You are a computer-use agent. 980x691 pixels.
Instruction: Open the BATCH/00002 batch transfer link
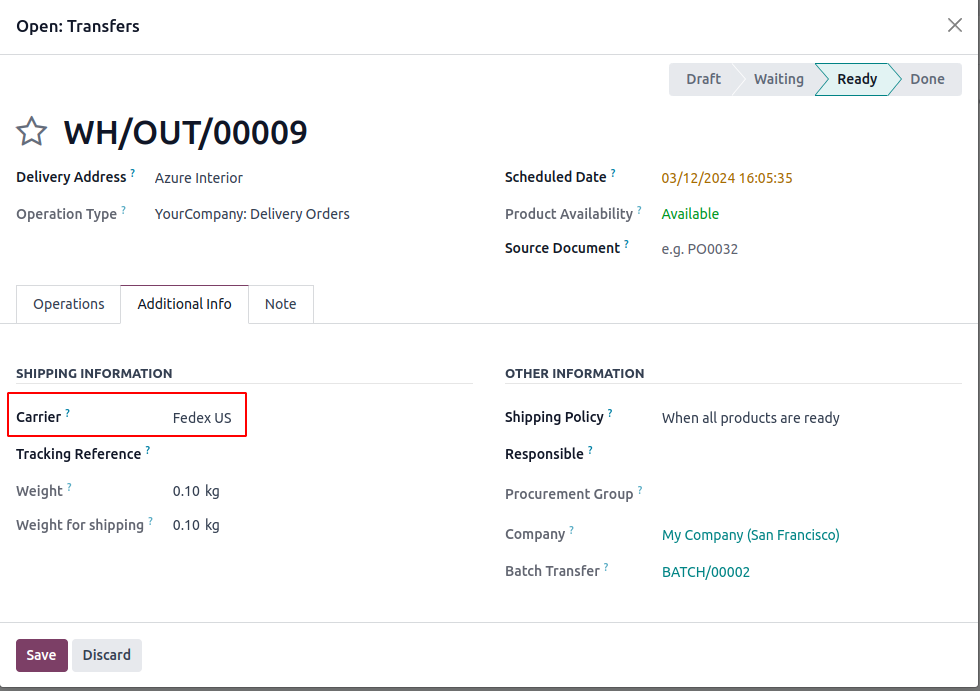click(x=706, y=572)
